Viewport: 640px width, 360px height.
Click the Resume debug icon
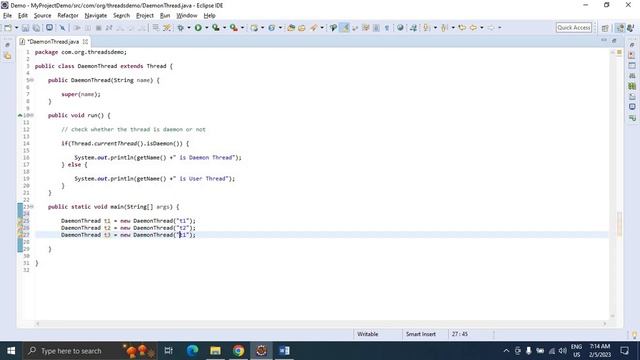coord(77,28)
